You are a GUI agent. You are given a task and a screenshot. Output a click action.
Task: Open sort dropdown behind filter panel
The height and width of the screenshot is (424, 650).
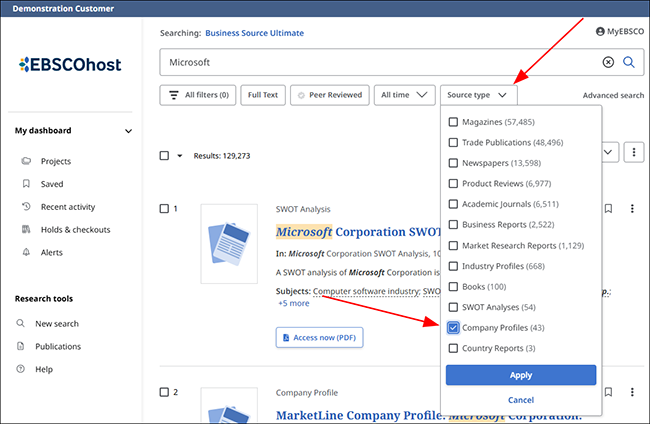pyautogui.click(x=610, y=152)
